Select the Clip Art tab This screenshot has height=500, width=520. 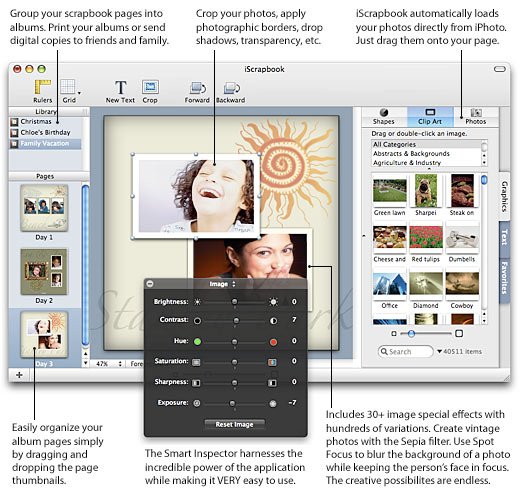pos(430,117)
